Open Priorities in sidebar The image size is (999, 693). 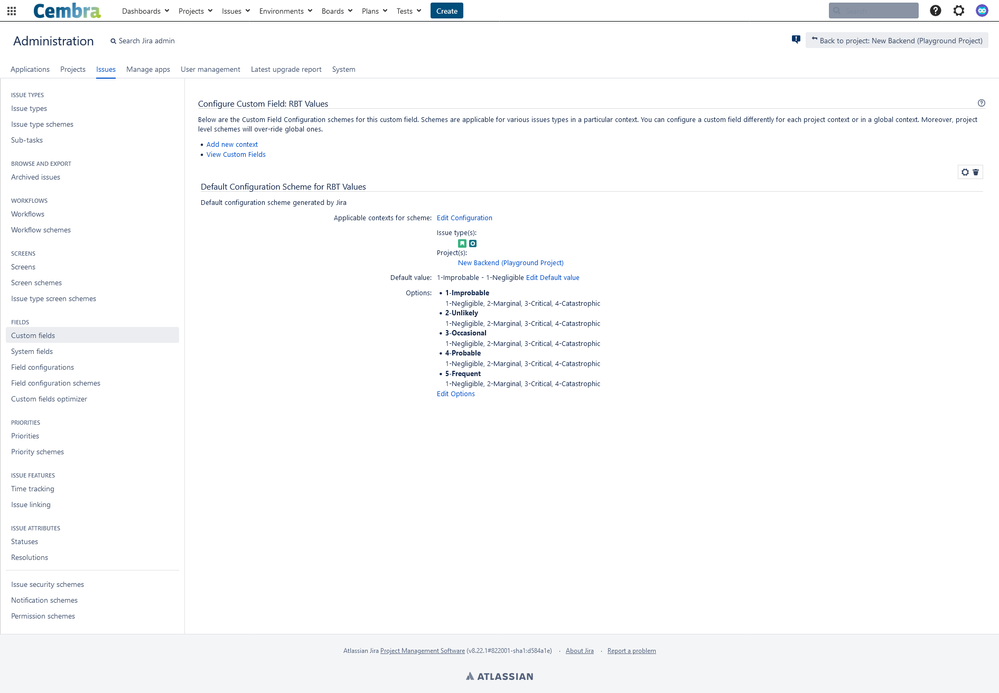tap(25, 436)
